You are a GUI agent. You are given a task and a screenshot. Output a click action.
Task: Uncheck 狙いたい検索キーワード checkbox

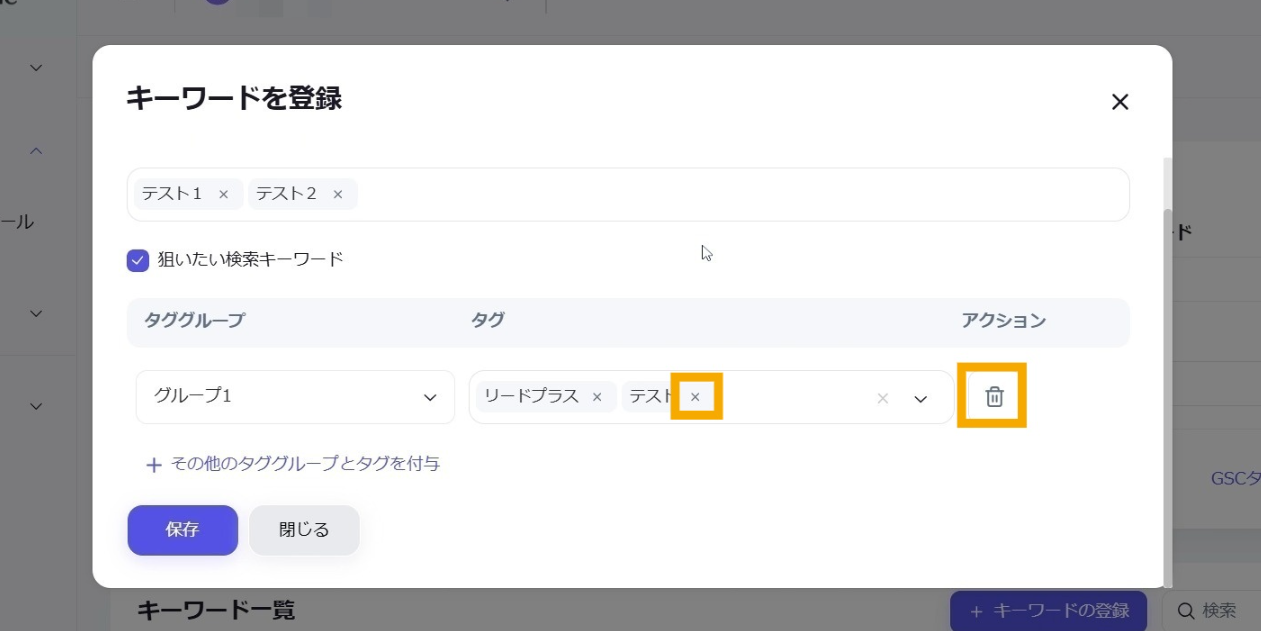click(138, 260)
